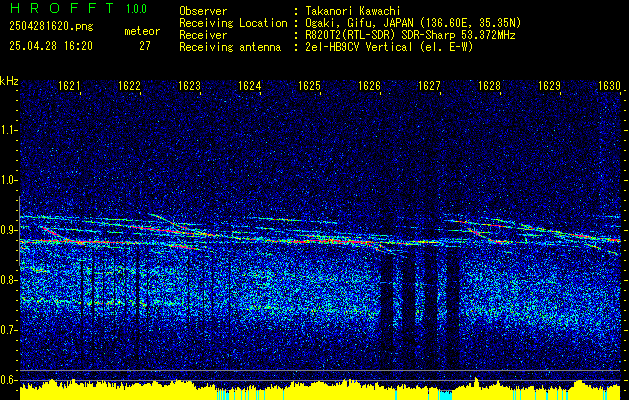Click the date stamp 25.04.28 16:20

(51, 46)
